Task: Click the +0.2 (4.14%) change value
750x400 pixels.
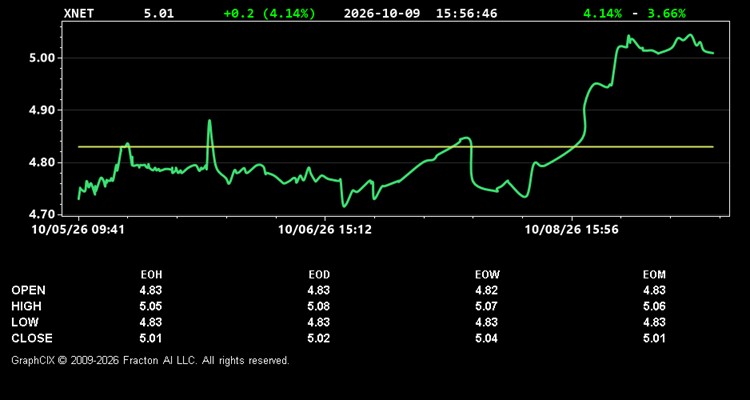Action: click(x=270, y=13)
